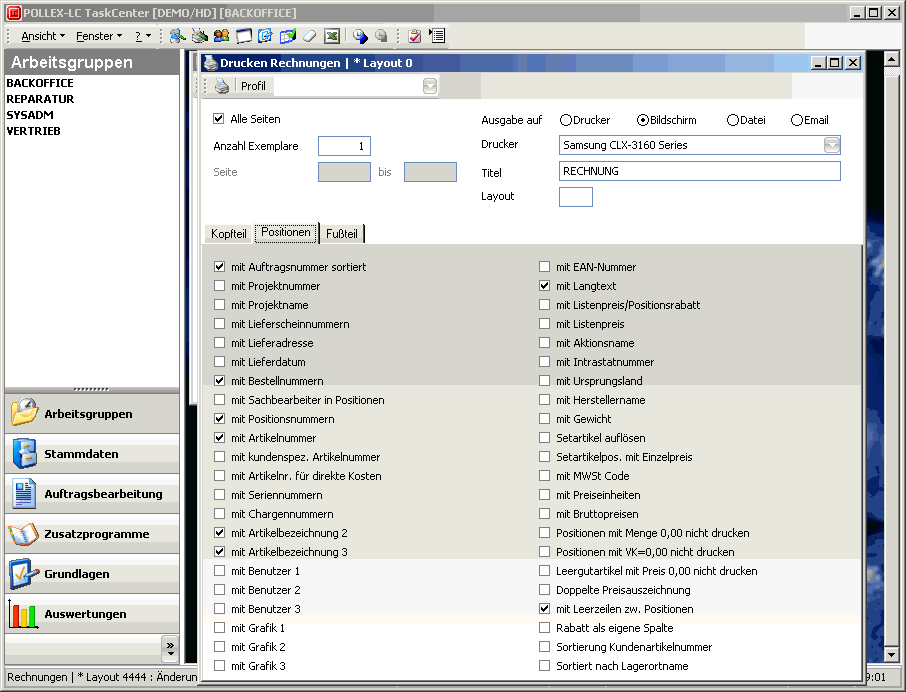The height and width of the screenshot is (692, 906).
Task: Uncheck 'mit Langtext' option
Action: pos(545,286)
